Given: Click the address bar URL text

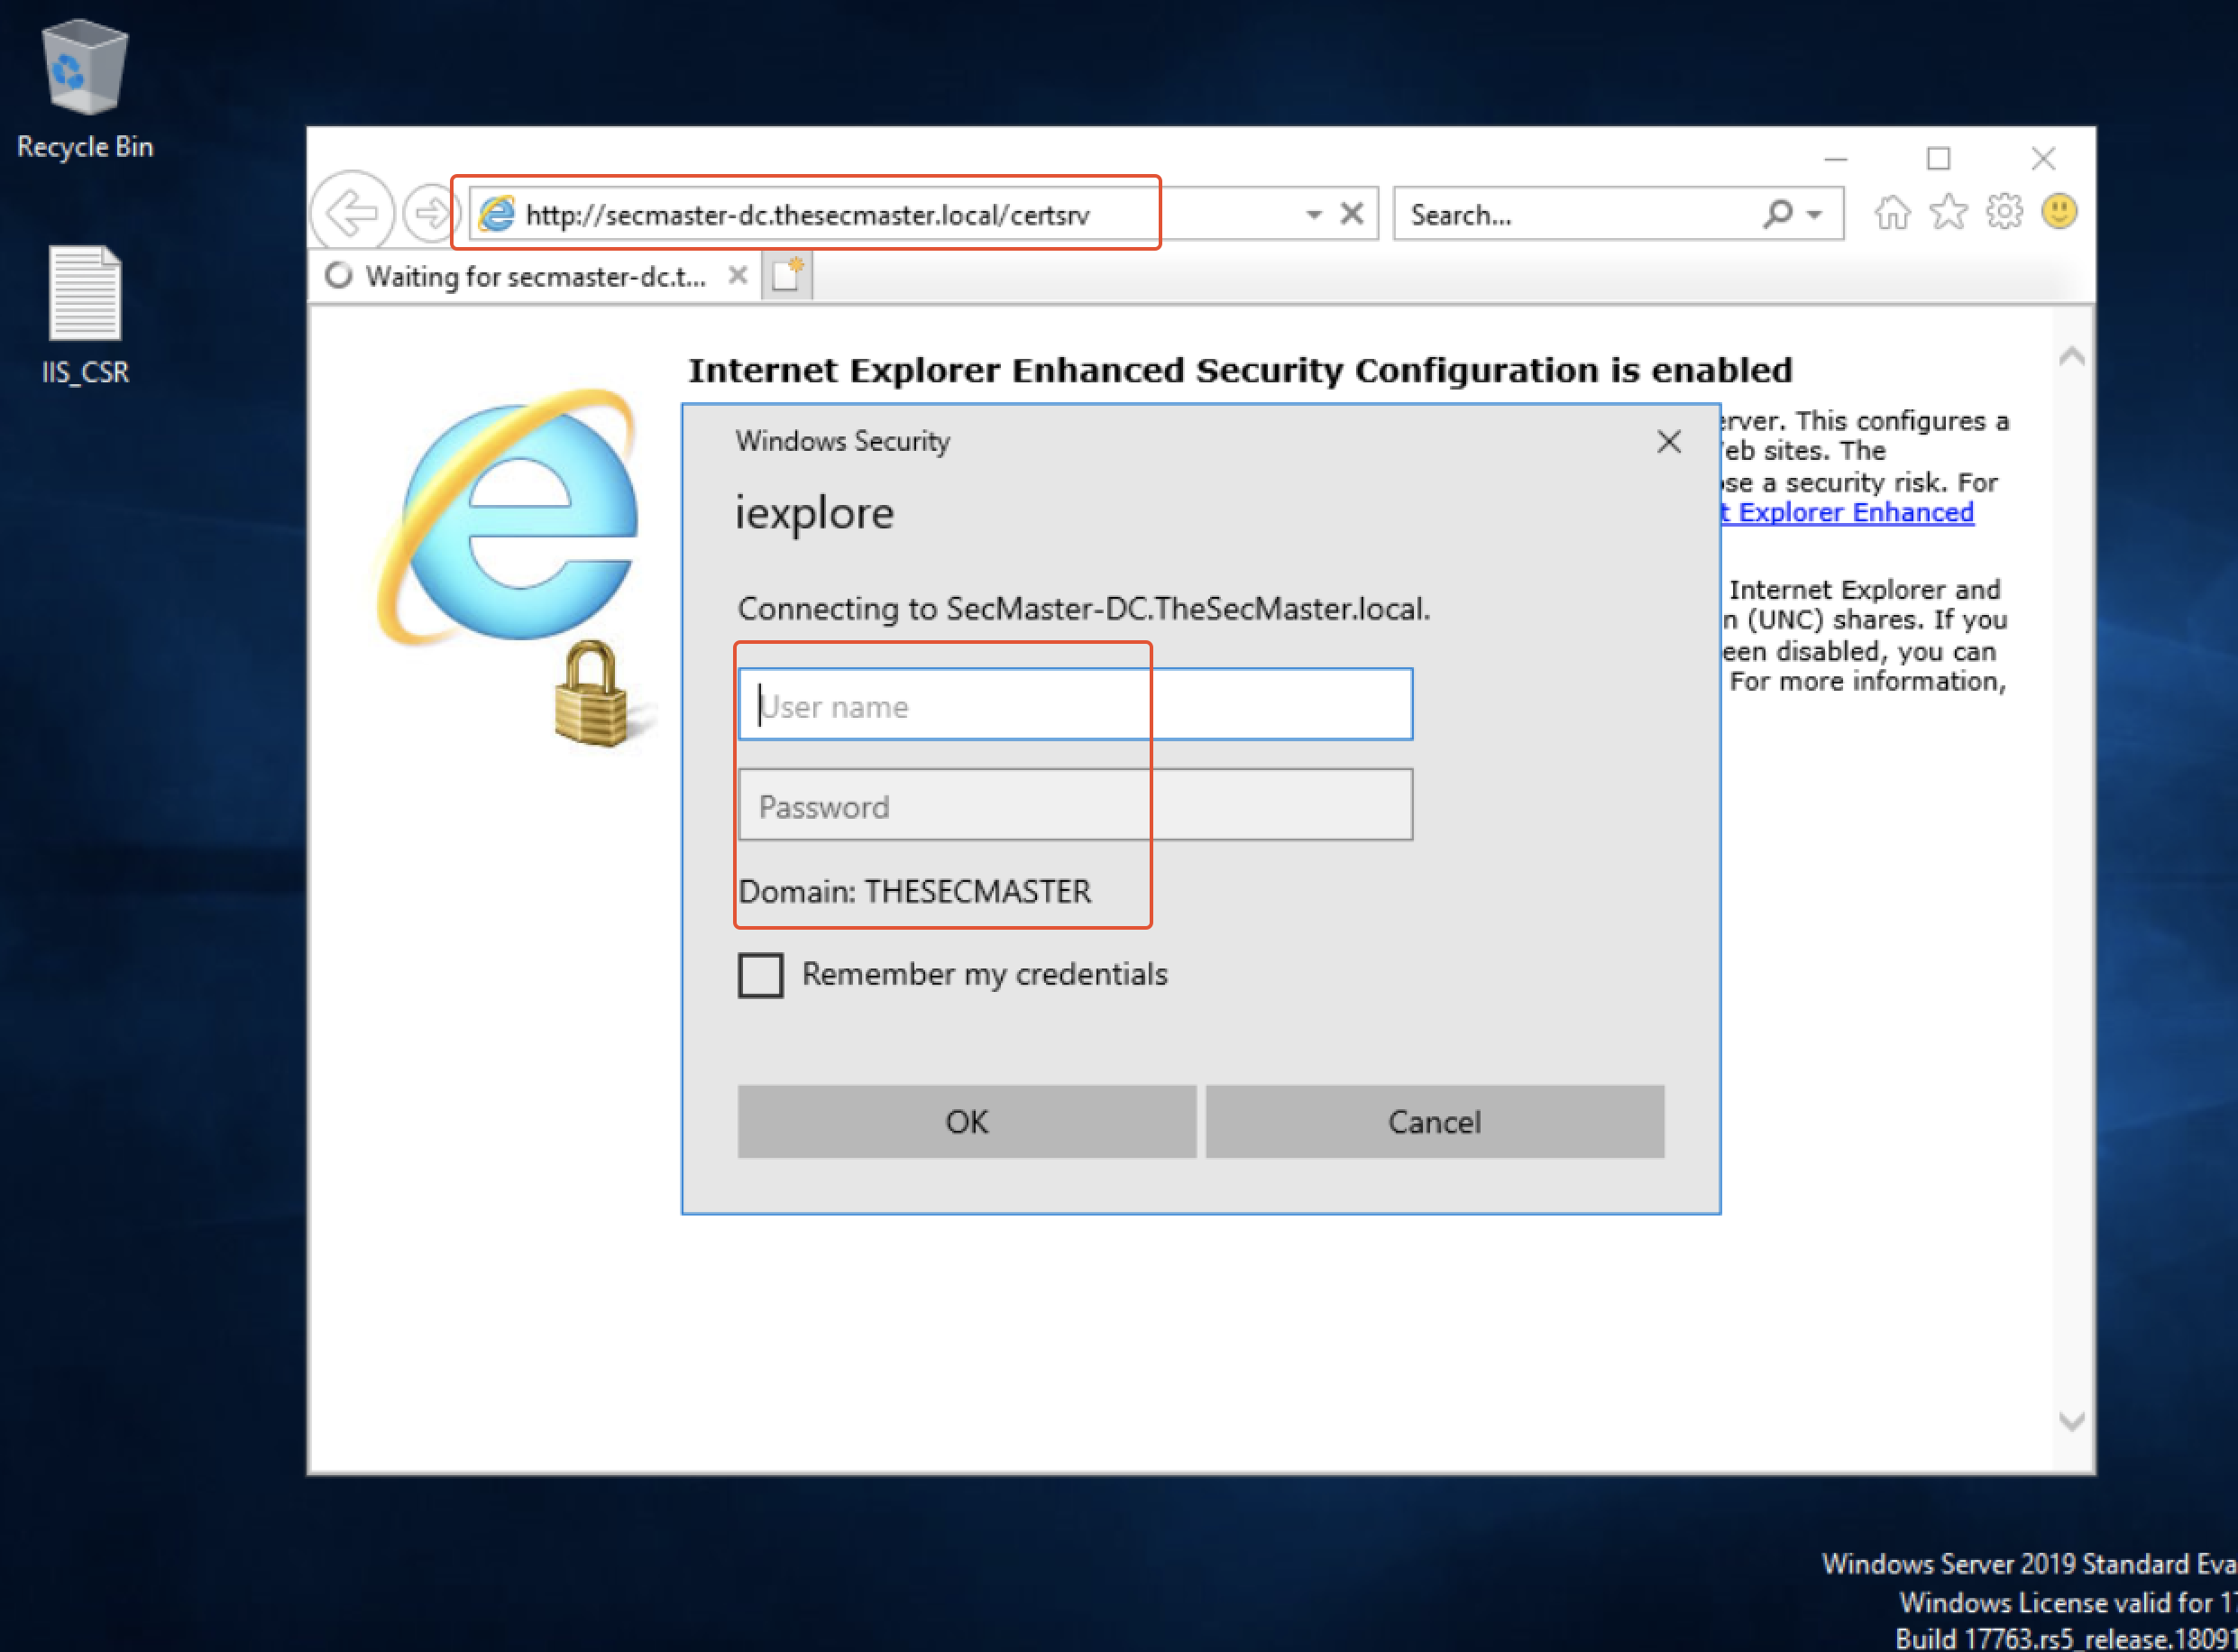Looking at the screenshot, I should point(807,215).
